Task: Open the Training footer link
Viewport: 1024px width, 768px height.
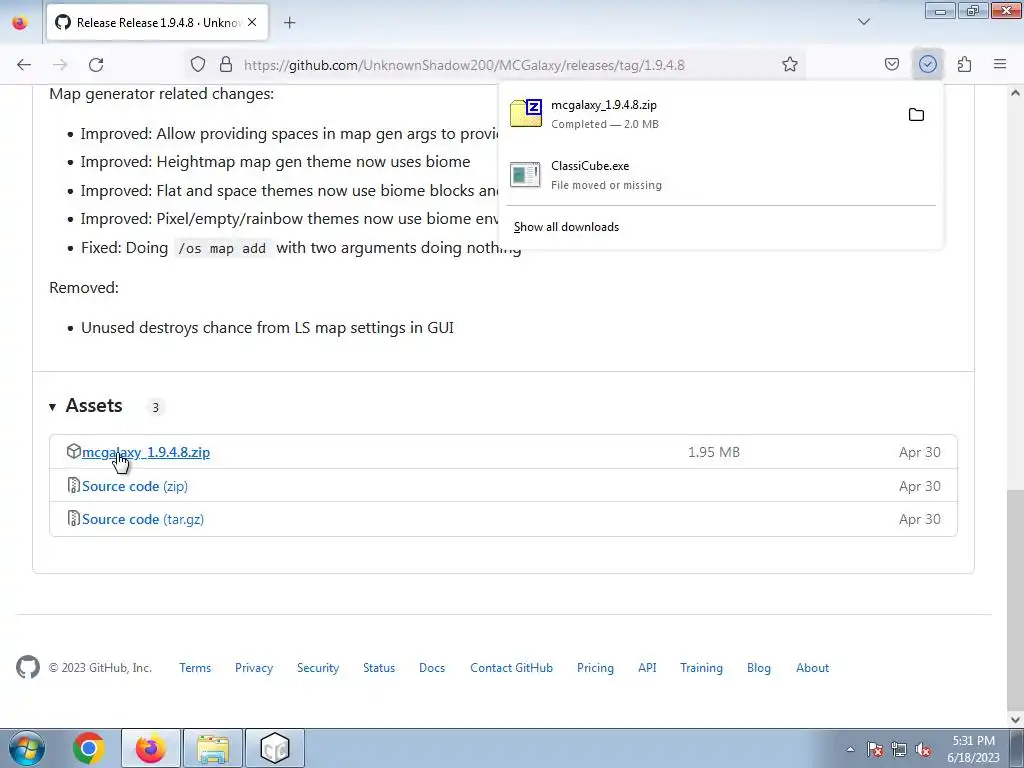Action: pos(701,667)
